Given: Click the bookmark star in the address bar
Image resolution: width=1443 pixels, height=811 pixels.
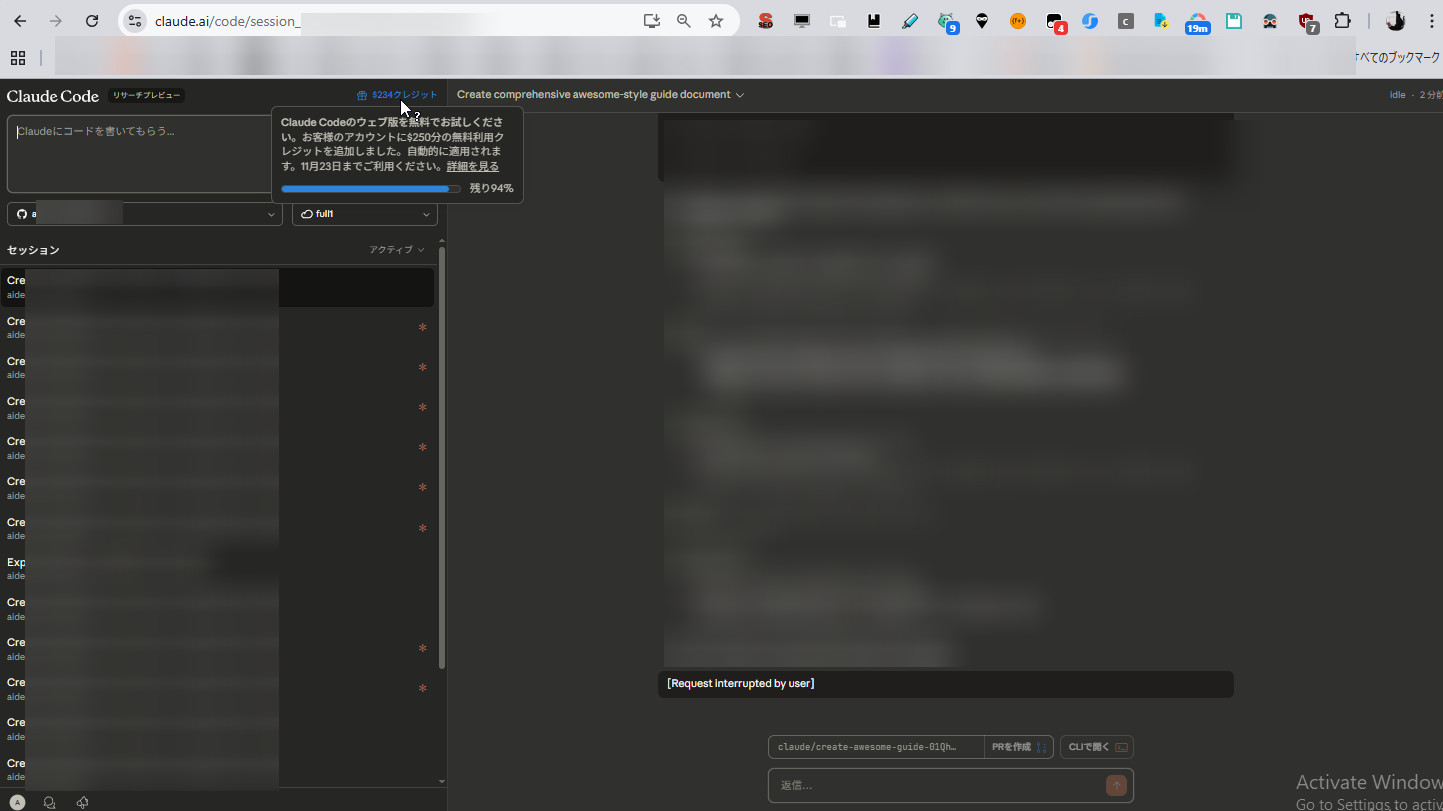Looking at the screenshot, I should pyautogui.click(x=716, y=20).
